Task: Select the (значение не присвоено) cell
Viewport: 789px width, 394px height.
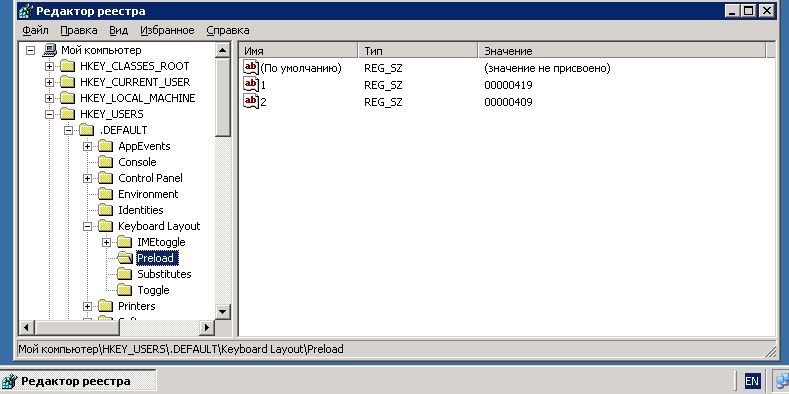Action: 547,68
